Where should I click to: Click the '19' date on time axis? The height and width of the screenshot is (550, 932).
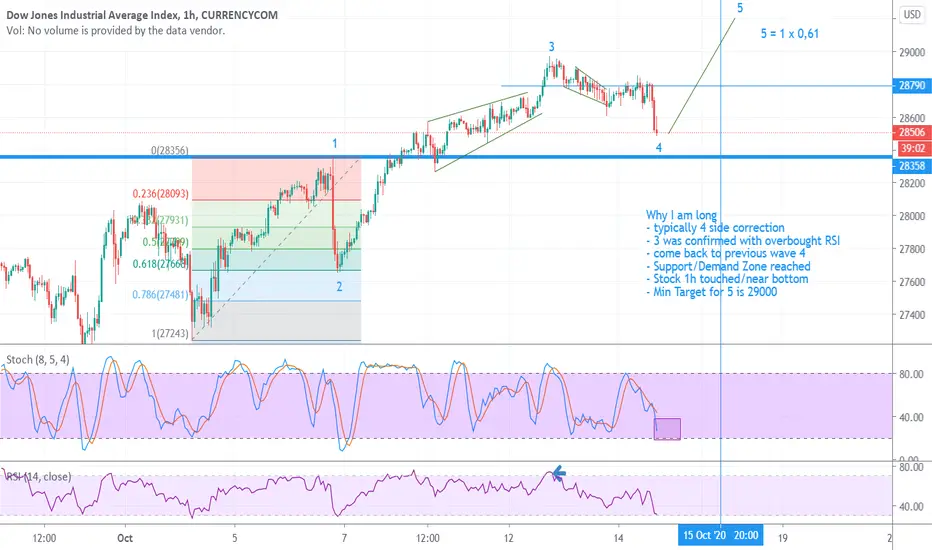(783, 538)
